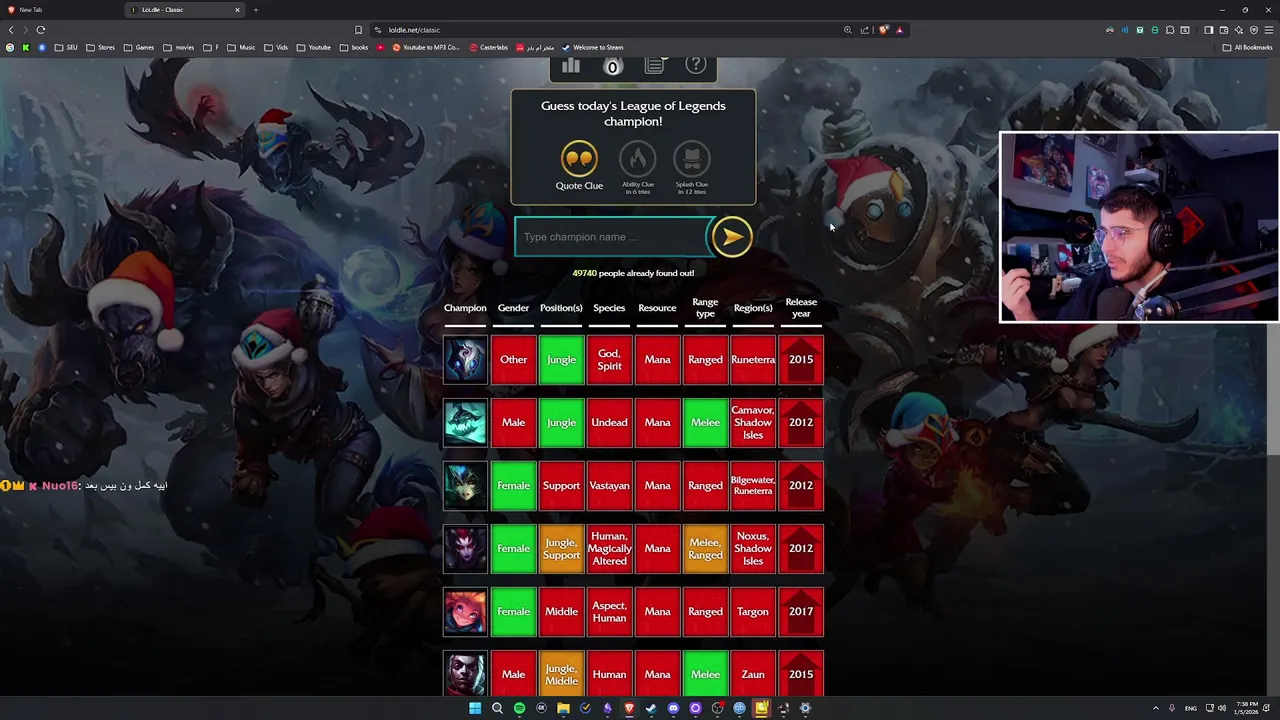Click the share icon in address bar
This screenshot has width=1280, height=720.
click(x=865, y=30)
